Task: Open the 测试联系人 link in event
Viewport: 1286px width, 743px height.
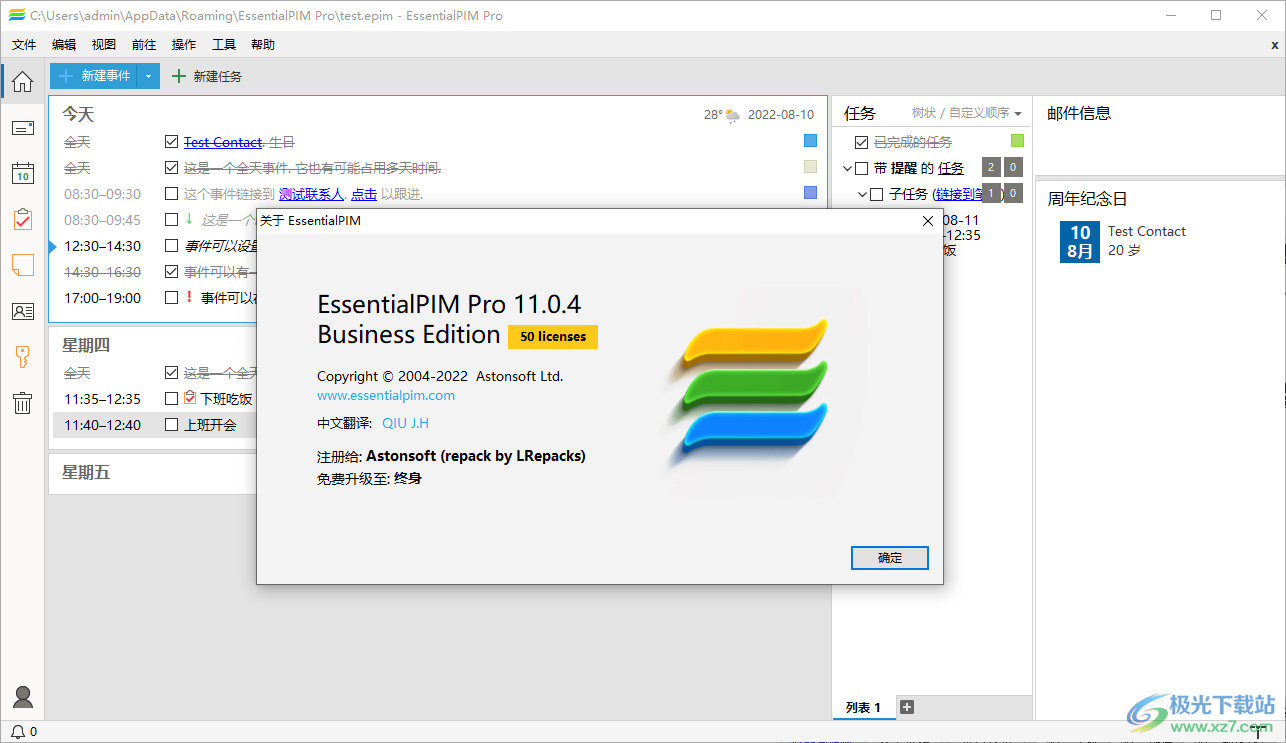Action: pos(311,194)
